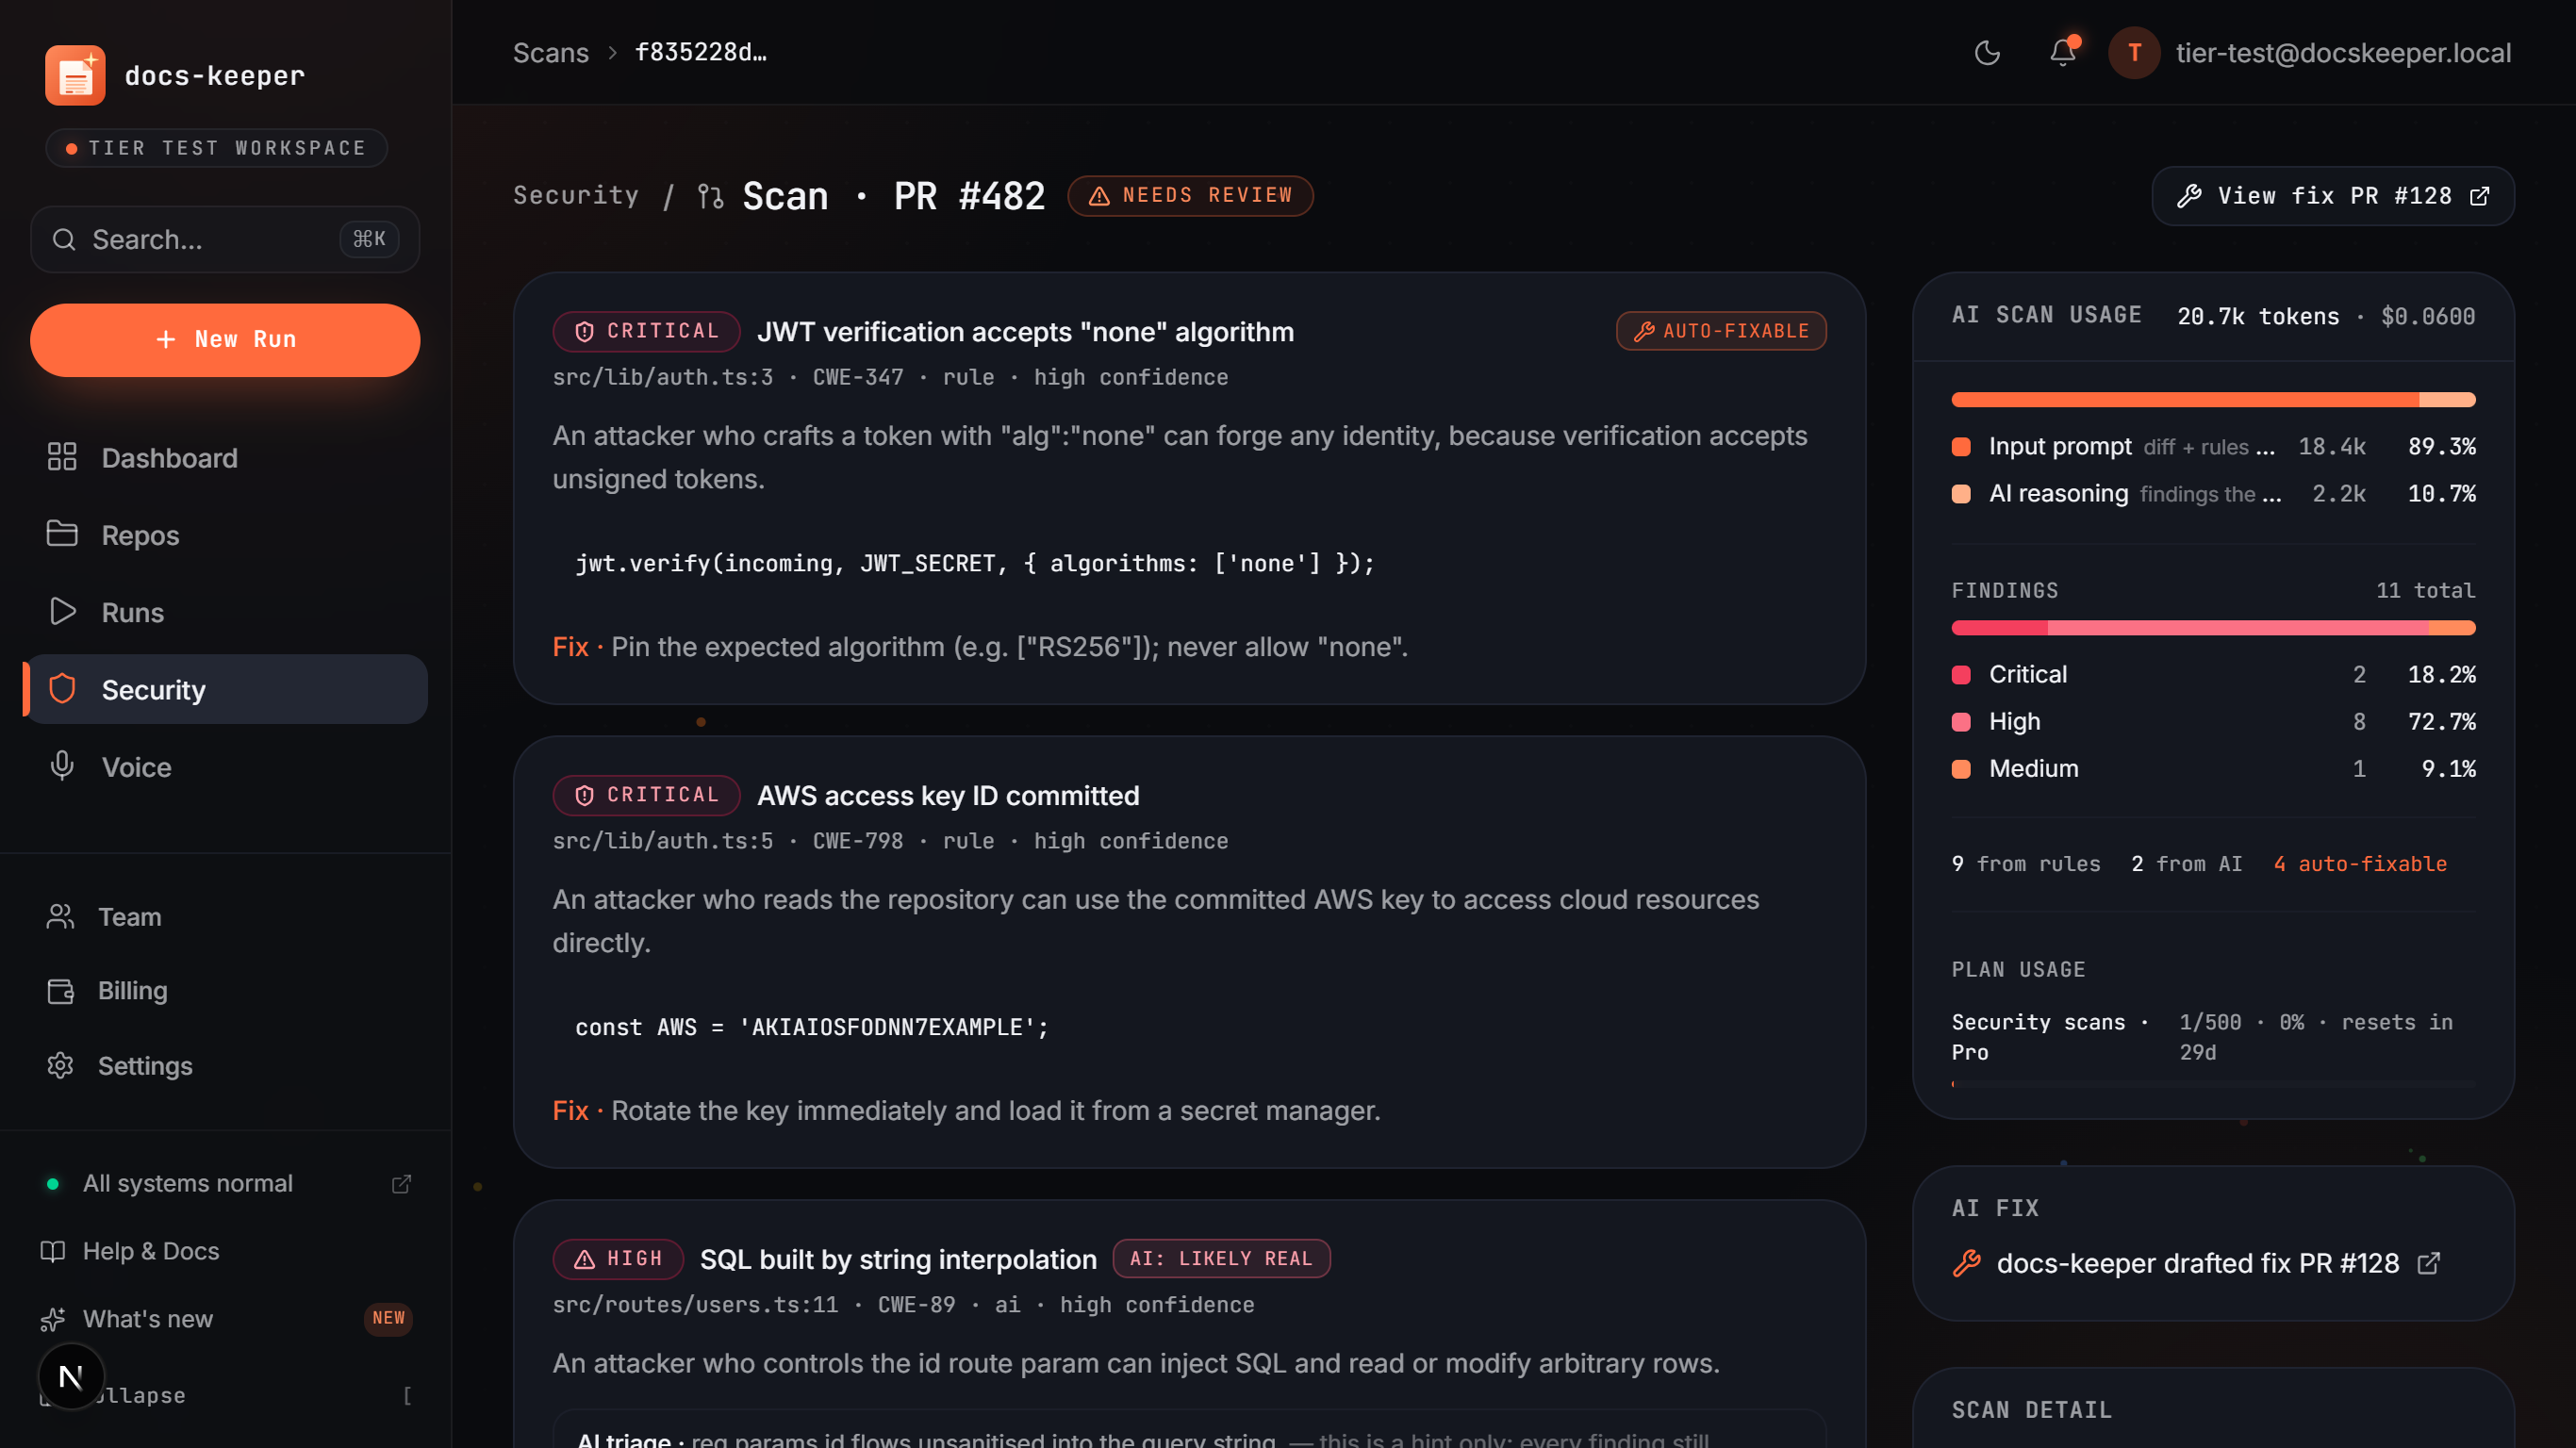Focus the Search input field
The width and height of the screenshot is (2576, 1448).
pyautogui.click(x=225, y=240)
